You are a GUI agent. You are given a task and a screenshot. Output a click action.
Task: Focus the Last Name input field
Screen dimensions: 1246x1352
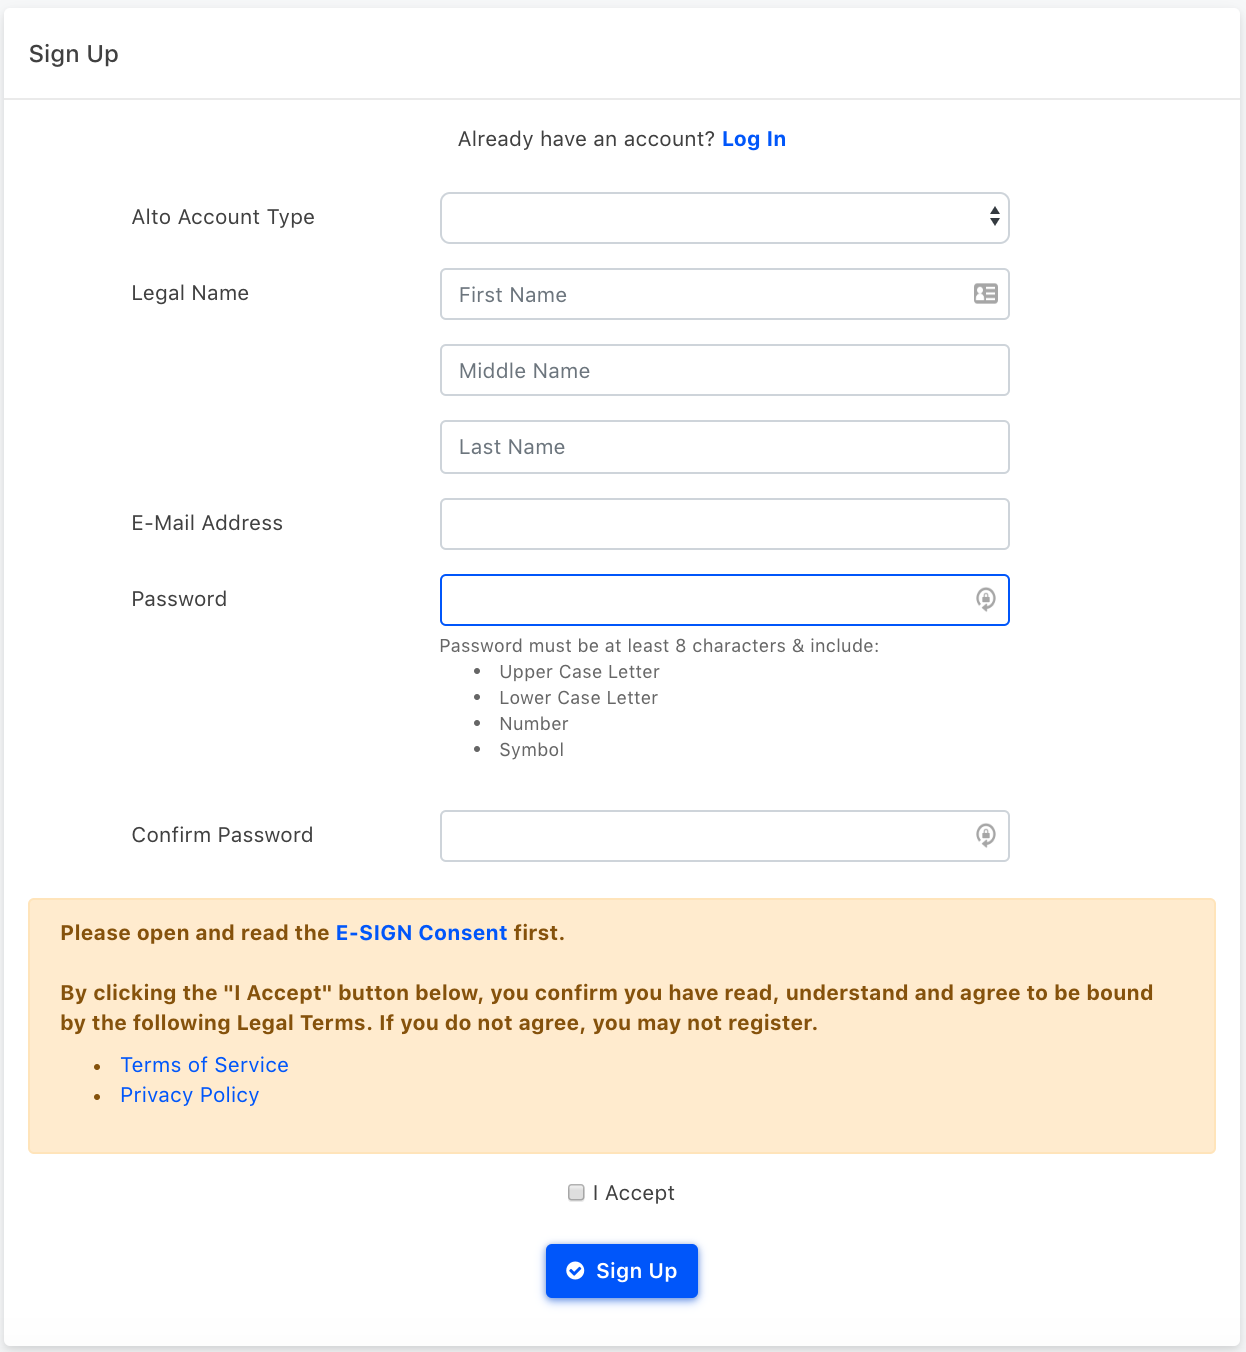[725, 447]
